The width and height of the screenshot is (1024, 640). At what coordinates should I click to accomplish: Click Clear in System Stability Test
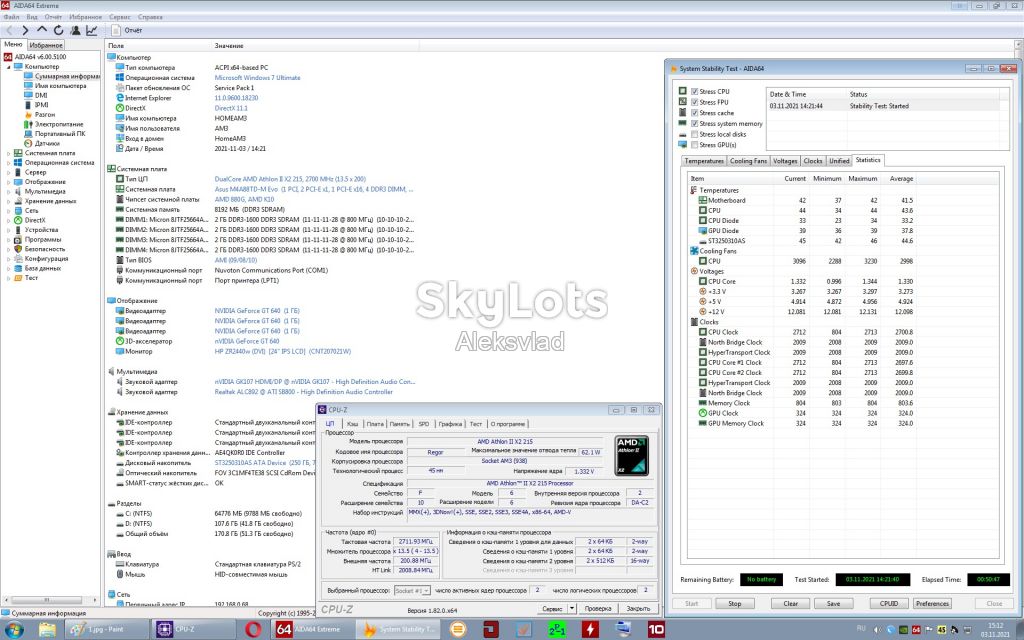(791, 603)
